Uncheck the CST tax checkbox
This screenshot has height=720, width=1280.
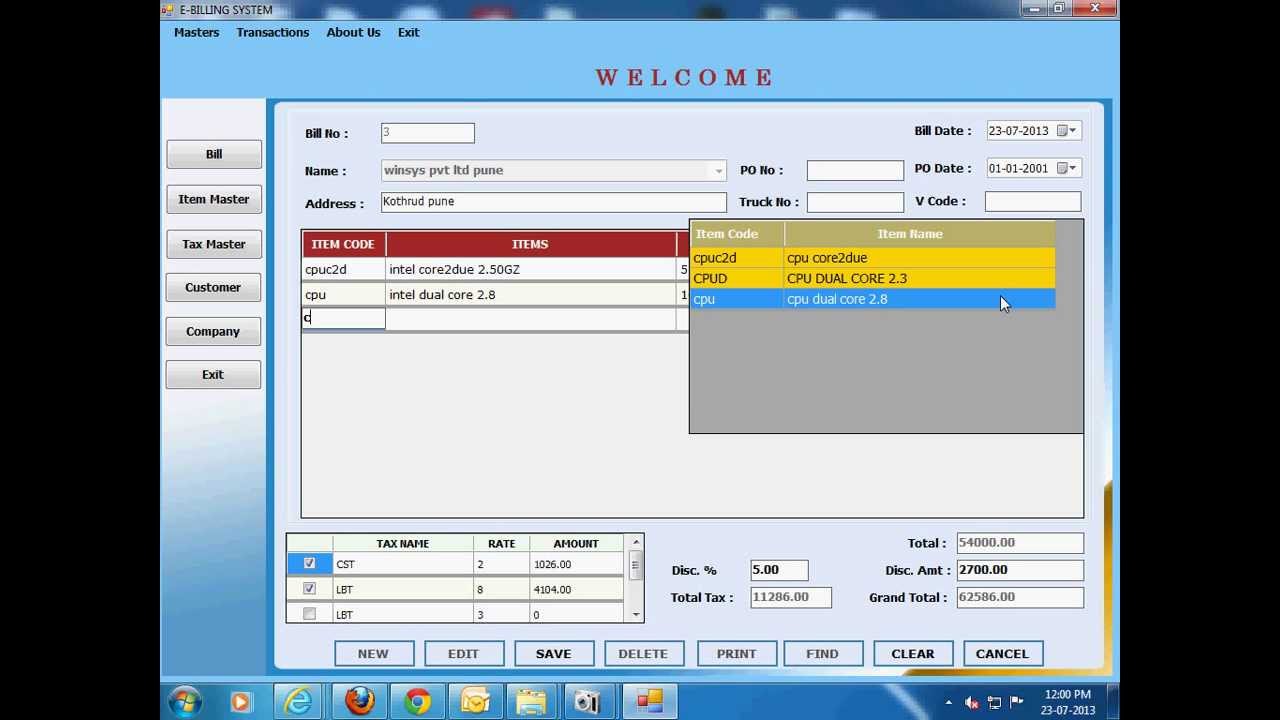[x=309, y=564]
